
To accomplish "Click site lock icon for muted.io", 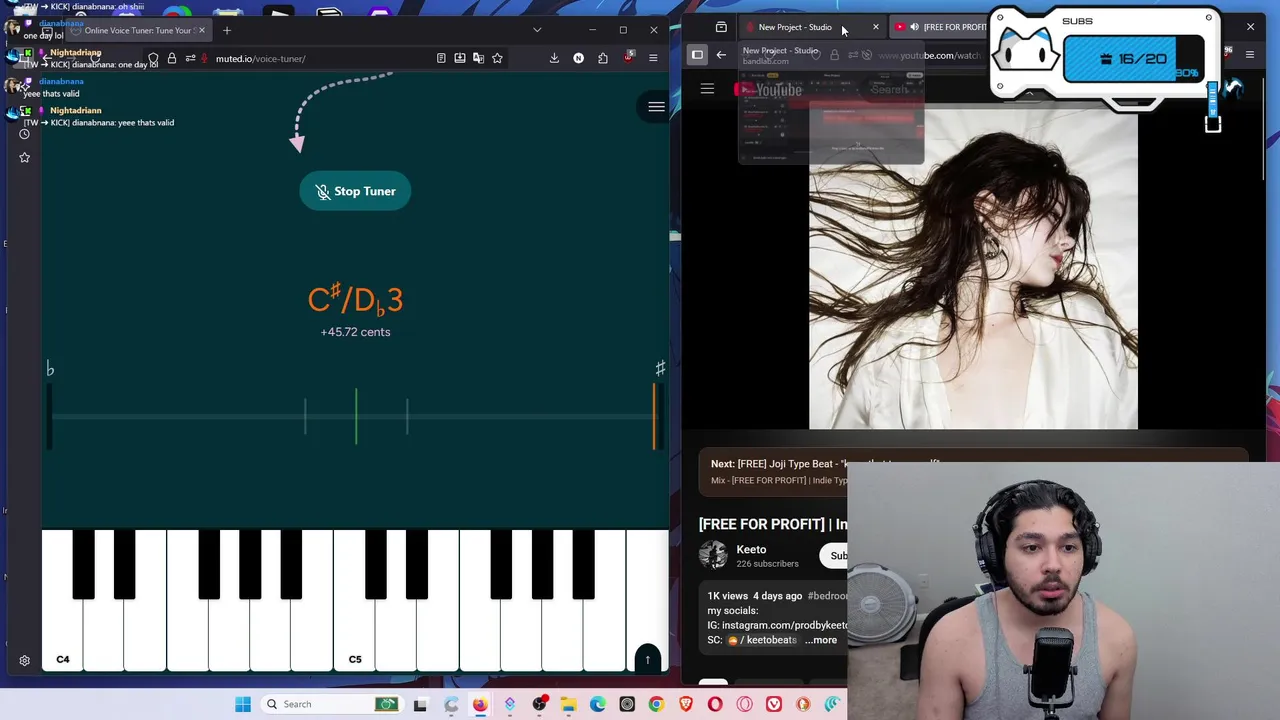I will pos(172,58).
